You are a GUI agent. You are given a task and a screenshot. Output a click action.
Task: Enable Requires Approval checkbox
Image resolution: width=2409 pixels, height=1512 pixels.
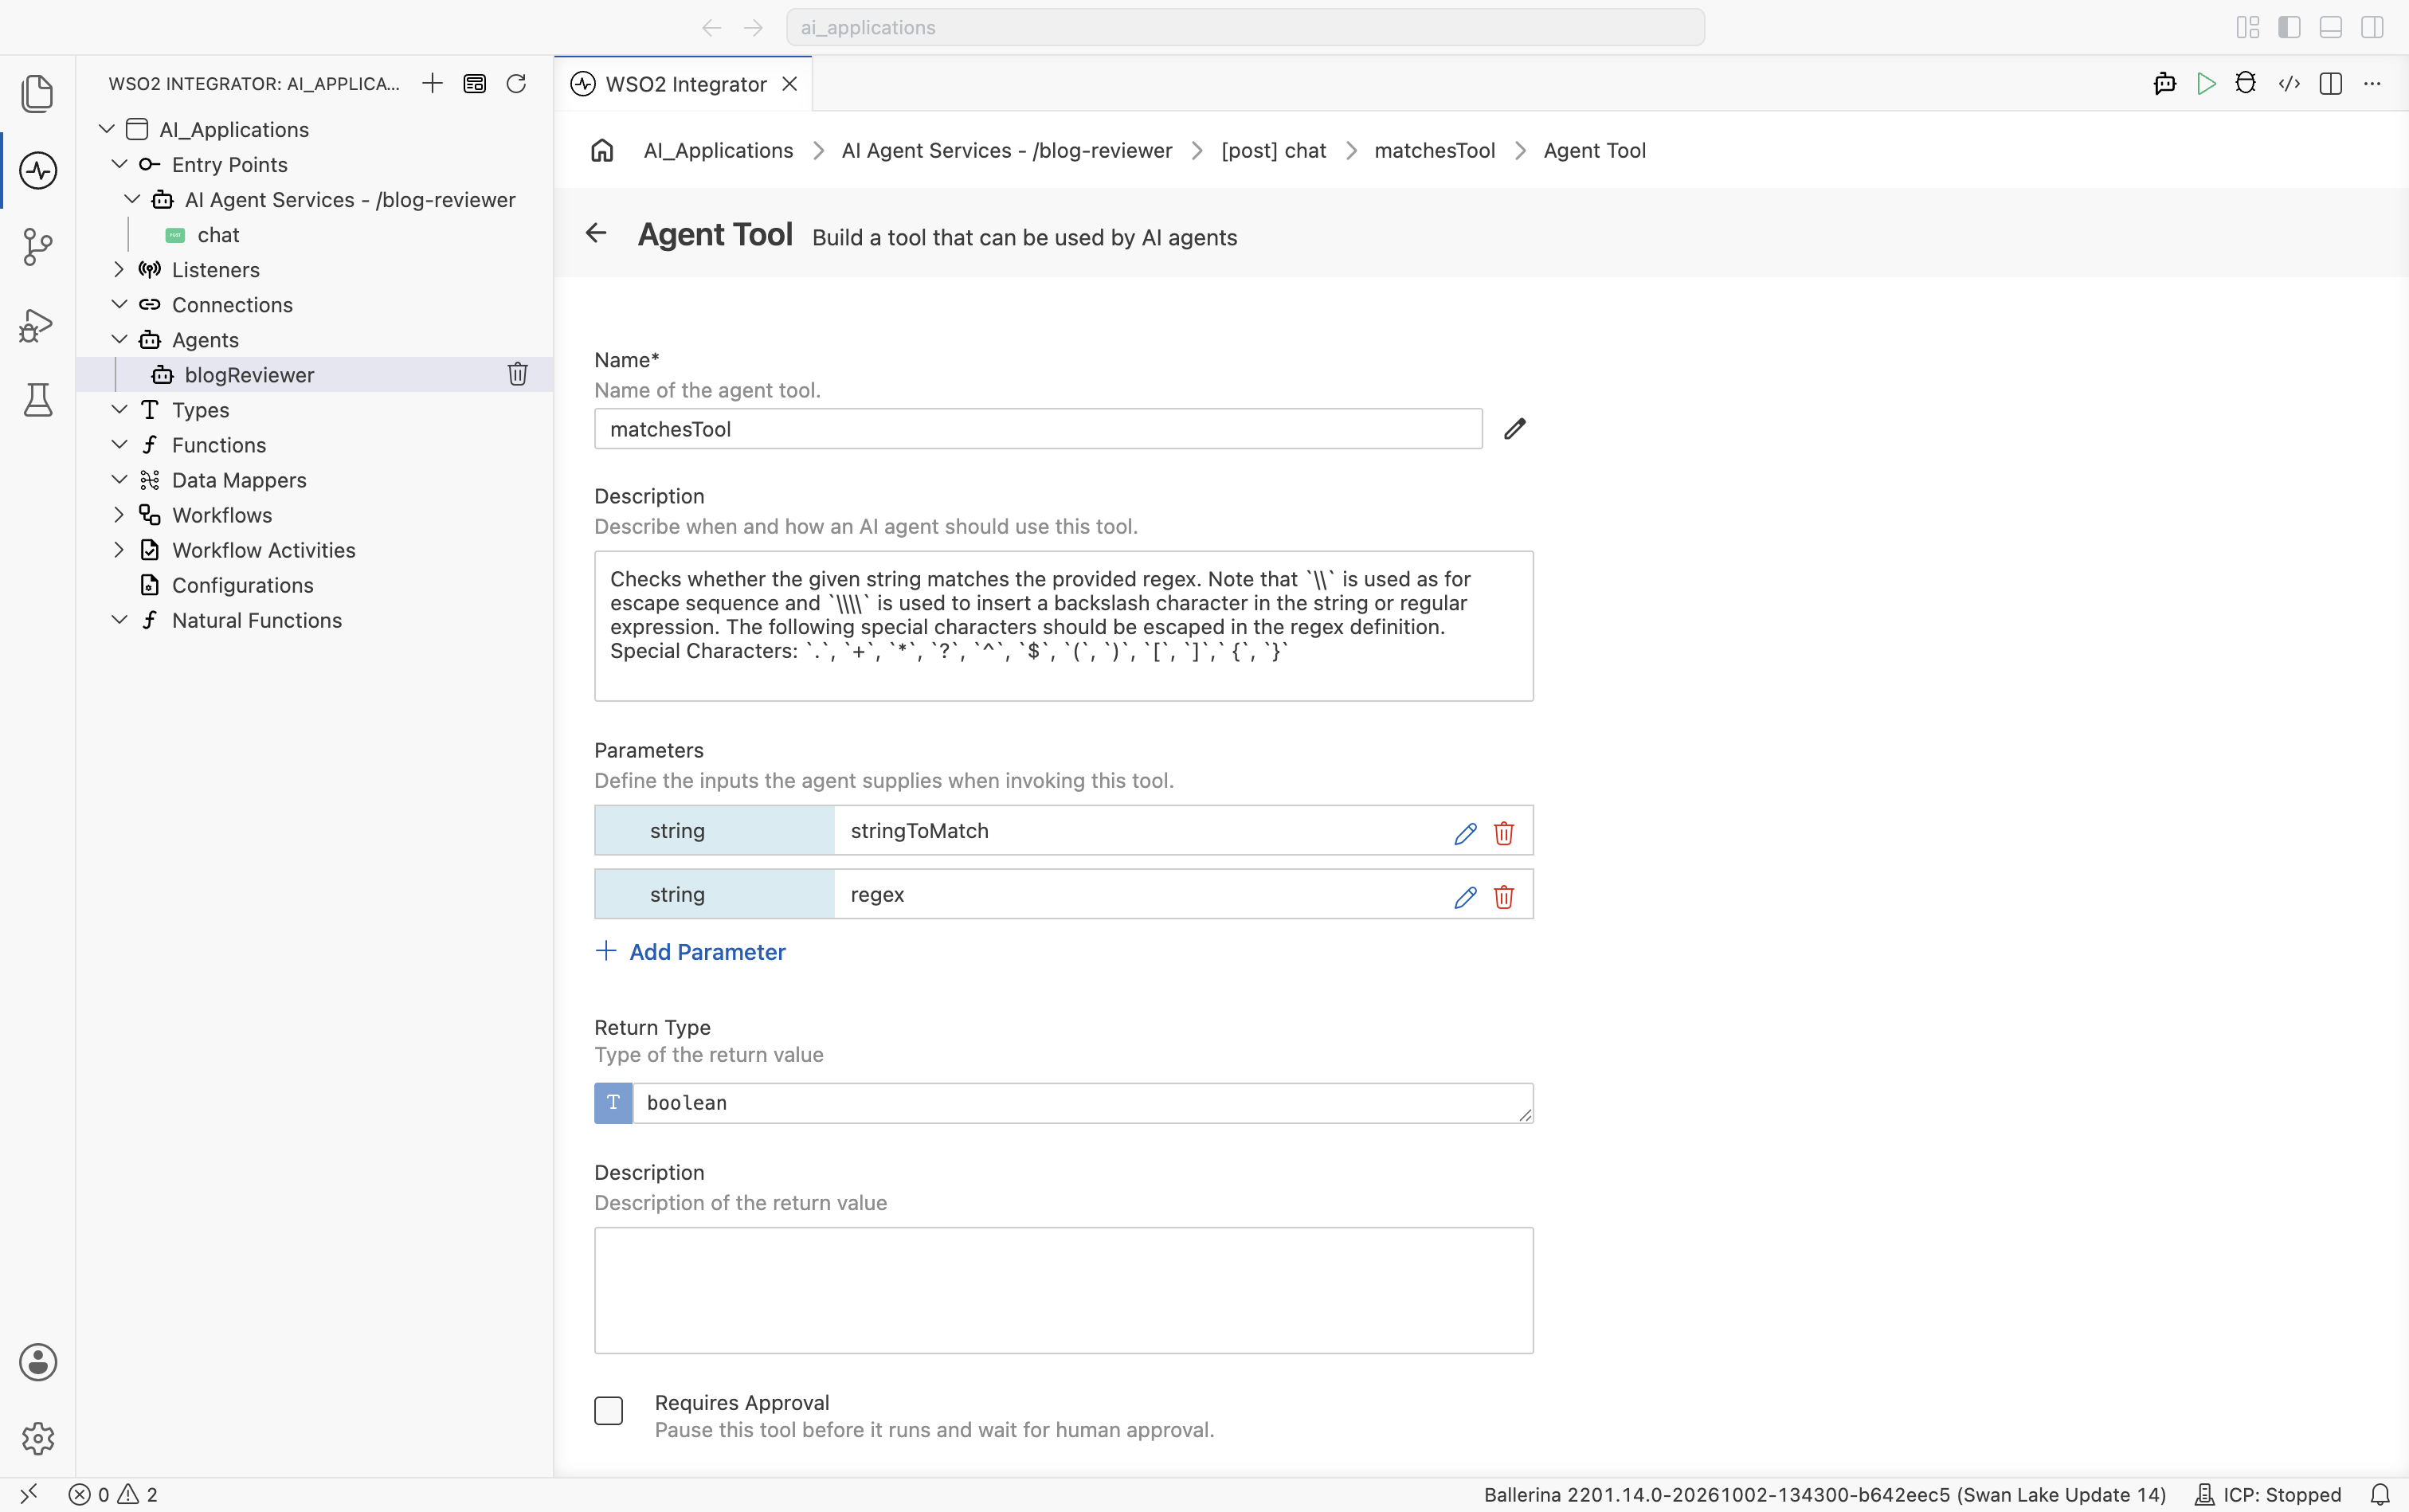tap(608, 1411)
